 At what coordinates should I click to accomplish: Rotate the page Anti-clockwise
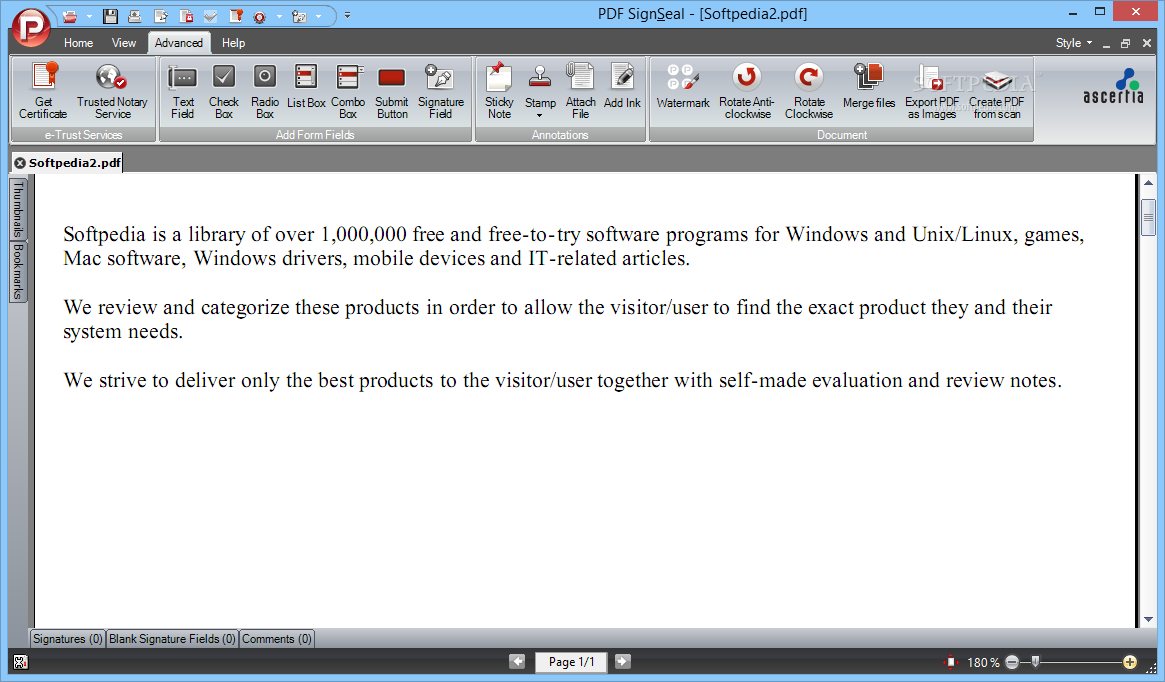[747, 91]
